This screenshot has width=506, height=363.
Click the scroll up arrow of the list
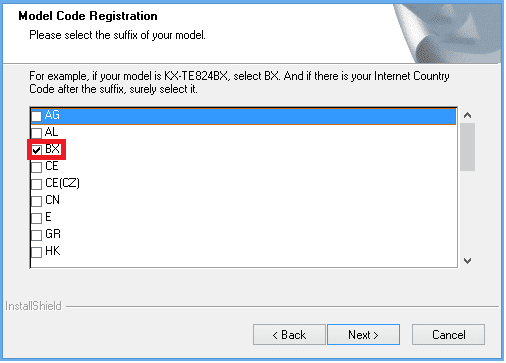tap(467, 115)
